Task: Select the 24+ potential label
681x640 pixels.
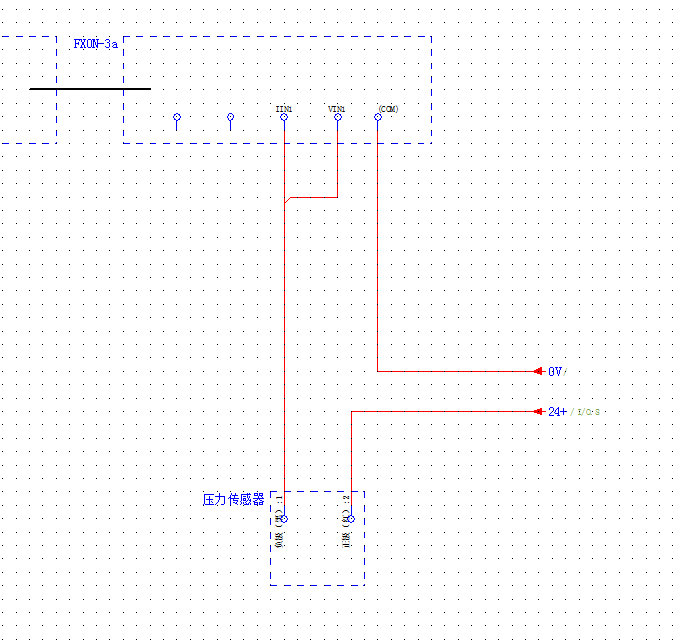Action: (x=557, y=411)
